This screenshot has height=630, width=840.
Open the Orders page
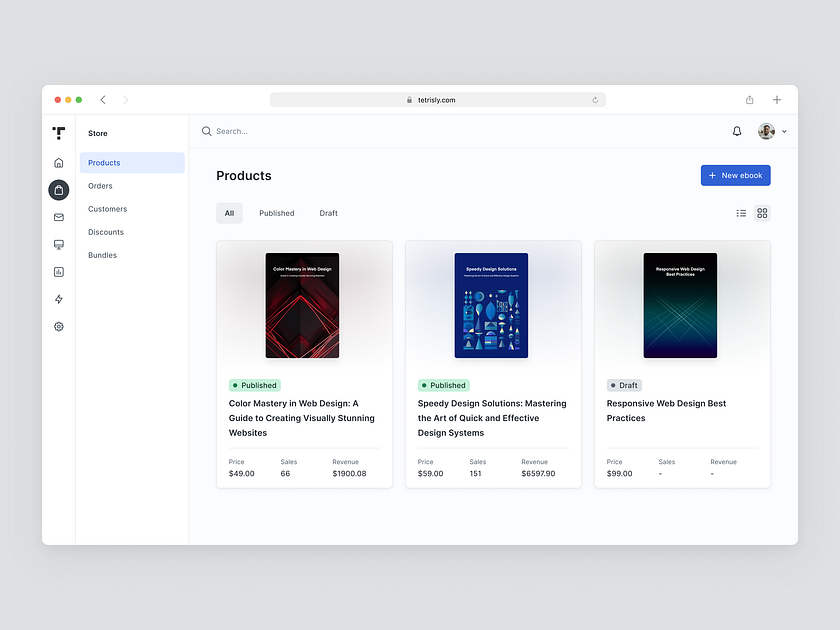(x=100, y=185)
